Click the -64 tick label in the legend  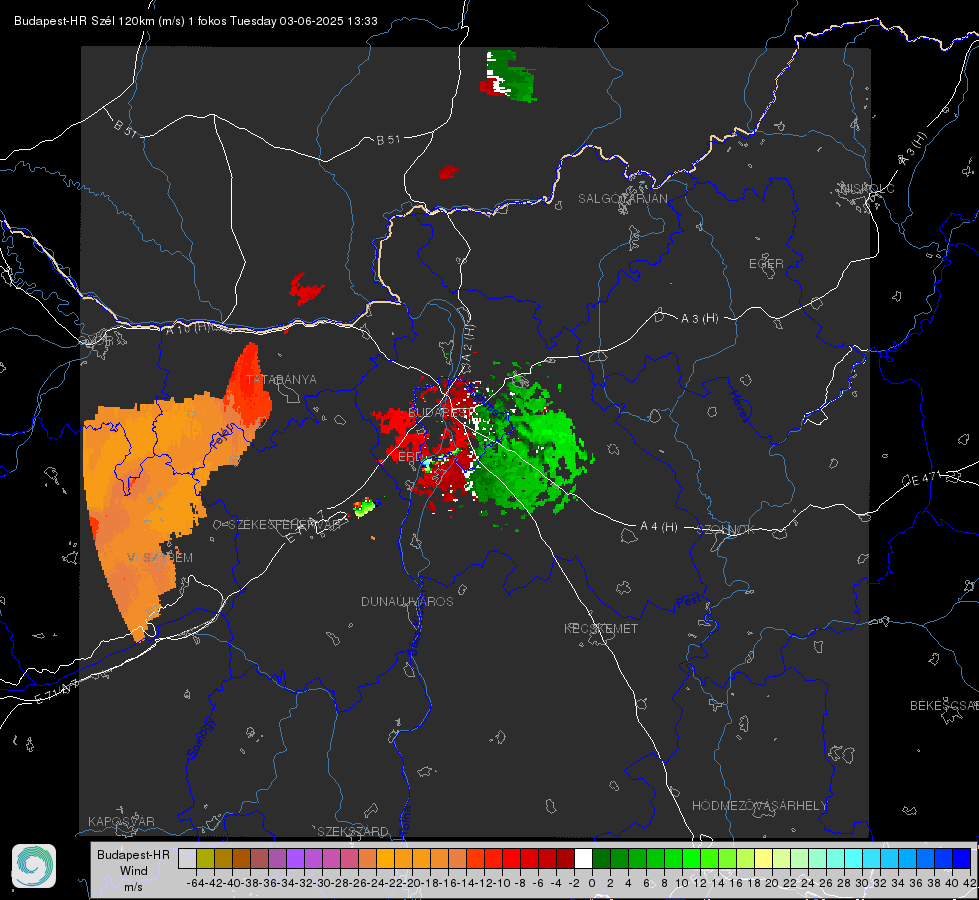[x=196, y=883]
